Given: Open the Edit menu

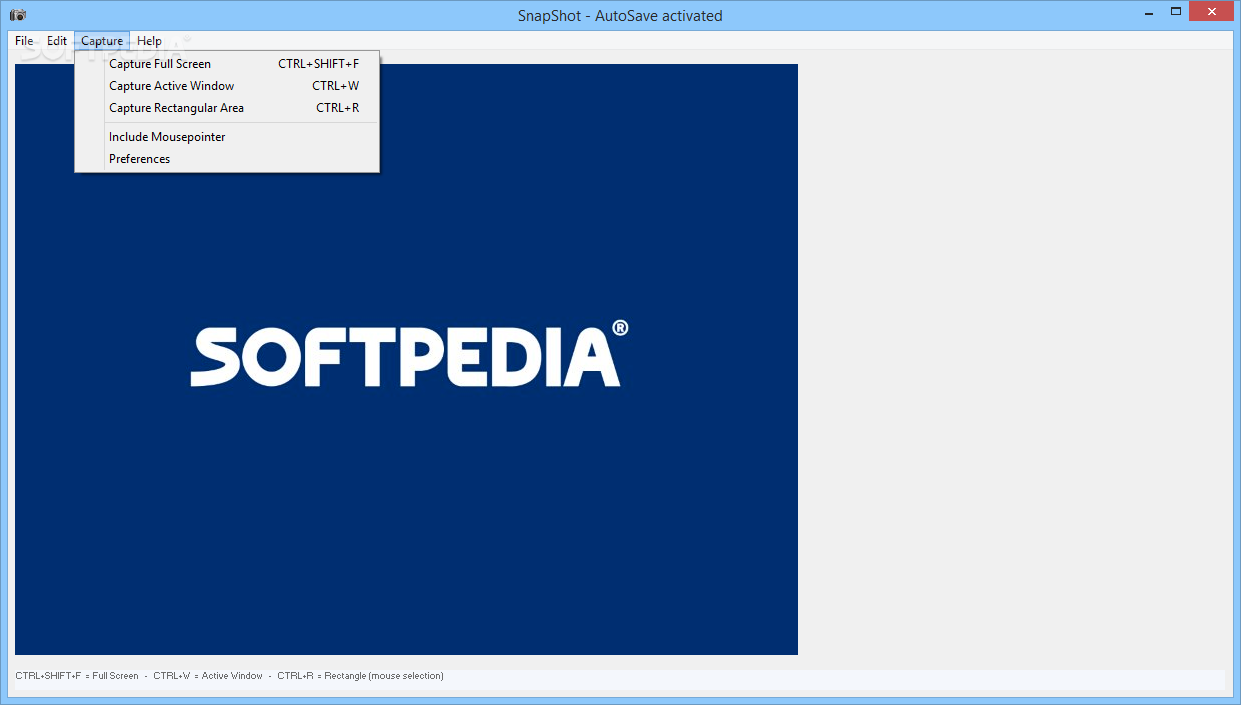Looking at the screenshot, I should pos(57,41).
